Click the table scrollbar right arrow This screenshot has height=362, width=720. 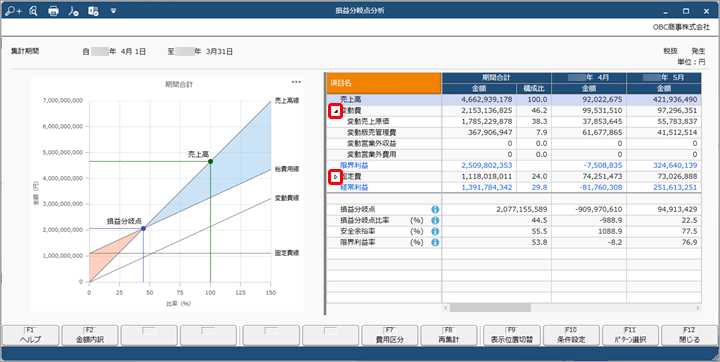click(x=698, y=308)
